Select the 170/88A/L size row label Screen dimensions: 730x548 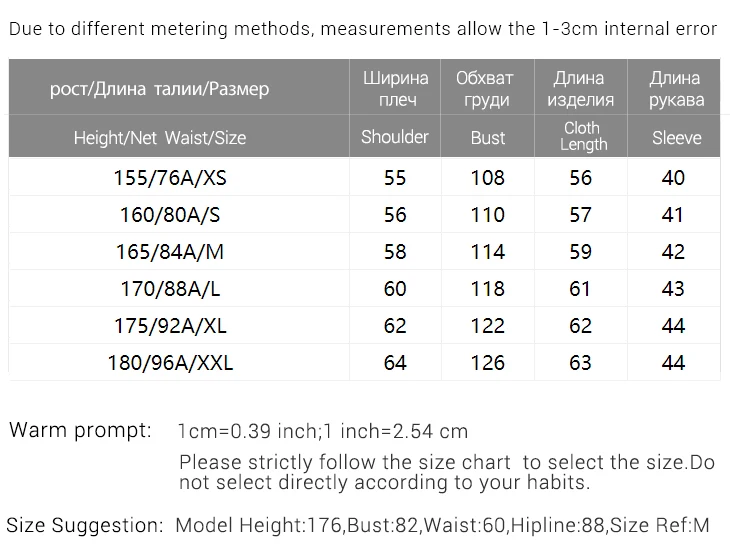point(170,289)
